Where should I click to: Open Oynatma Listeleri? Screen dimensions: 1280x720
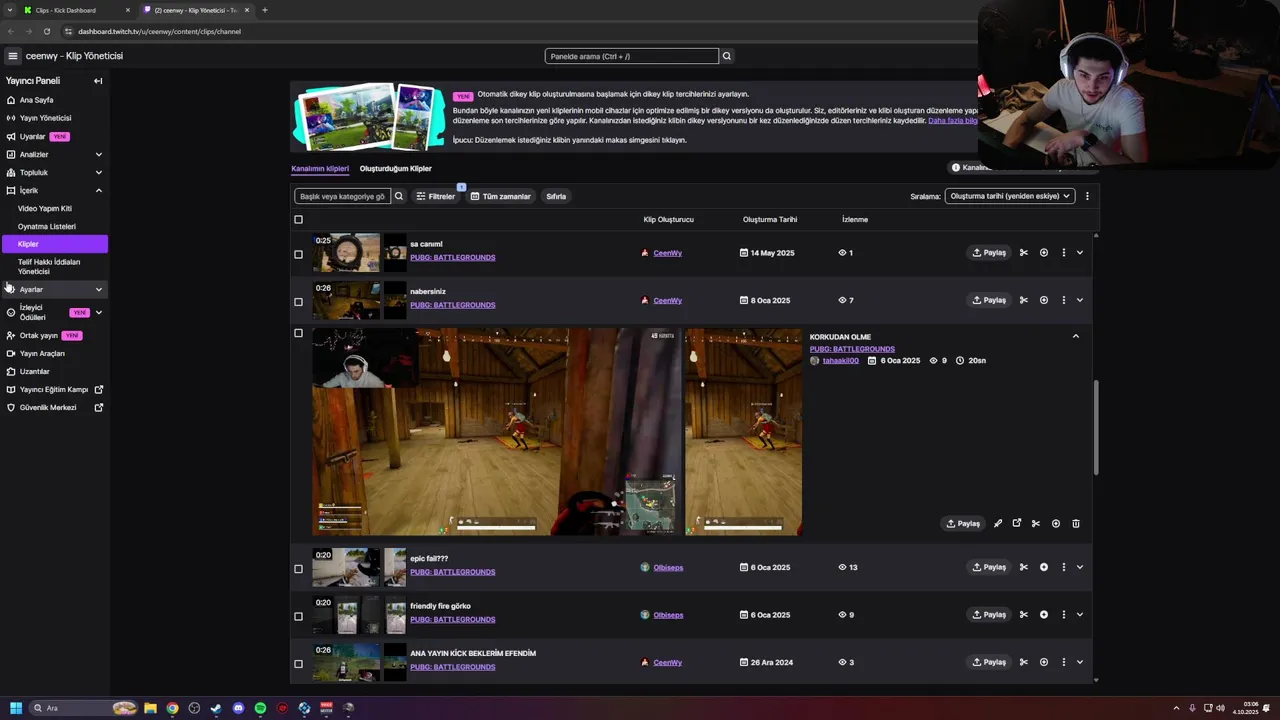coord(47,226)
